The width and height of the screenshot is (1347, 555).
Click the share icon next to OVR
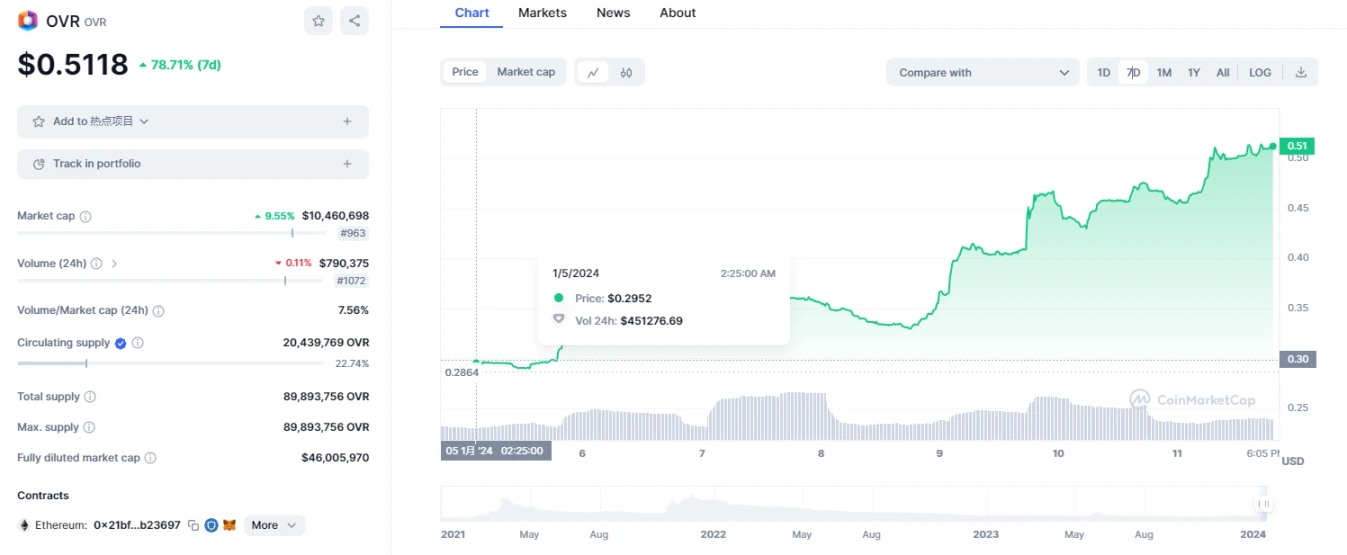coord(354,20)
